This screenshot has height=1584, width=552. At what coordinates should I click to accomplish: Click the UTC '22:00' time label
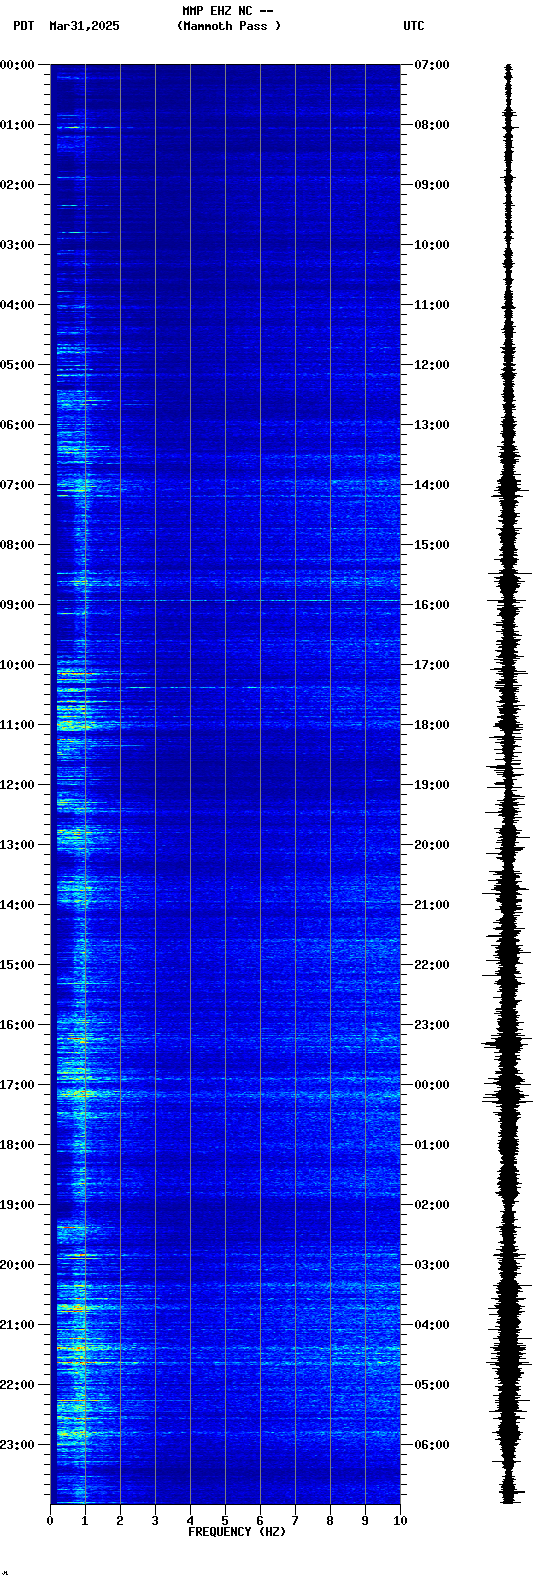(x=432, y=965)
